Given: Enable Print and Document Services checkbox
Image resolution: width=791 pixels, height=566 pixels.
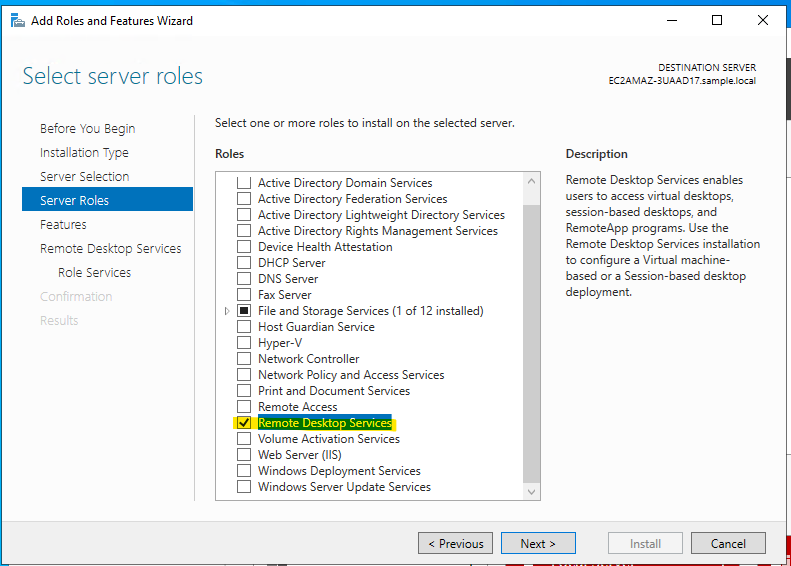Looking at the screenshot, I should pos(244,391).
